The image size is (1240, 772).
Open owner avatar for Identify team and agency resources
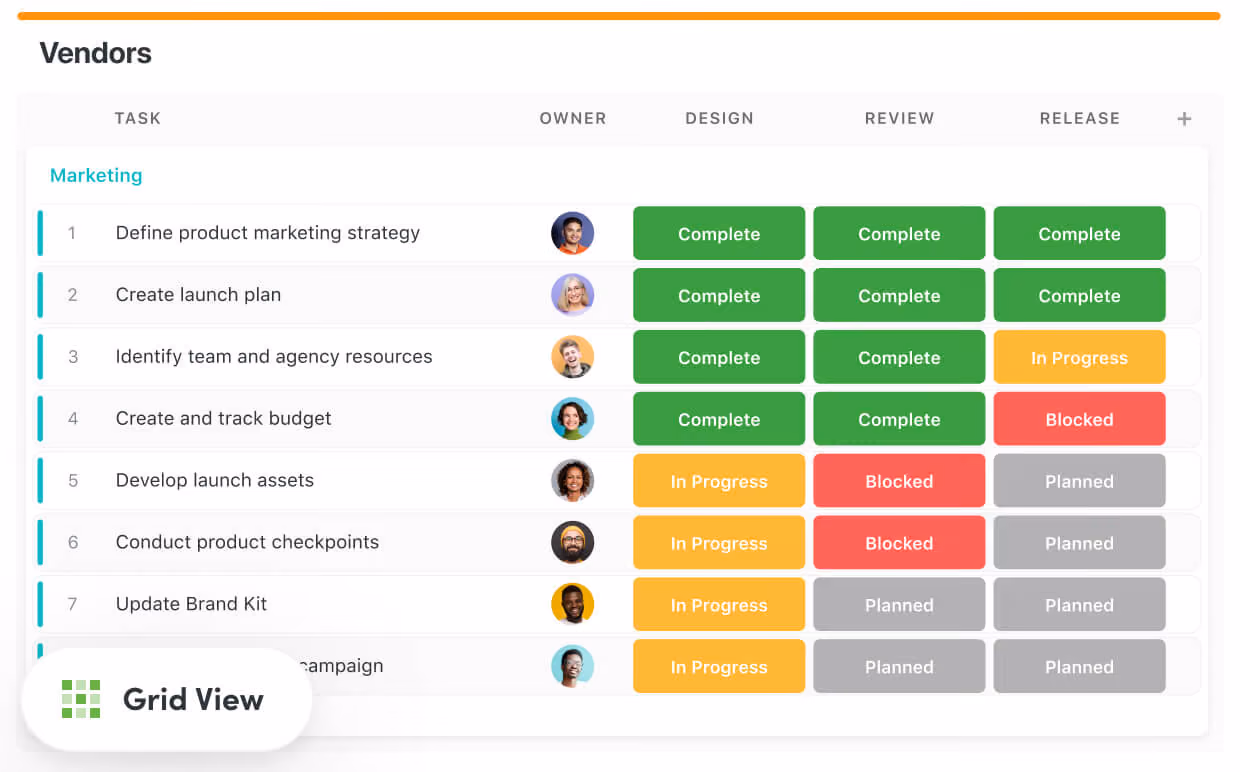pos(573,357)
